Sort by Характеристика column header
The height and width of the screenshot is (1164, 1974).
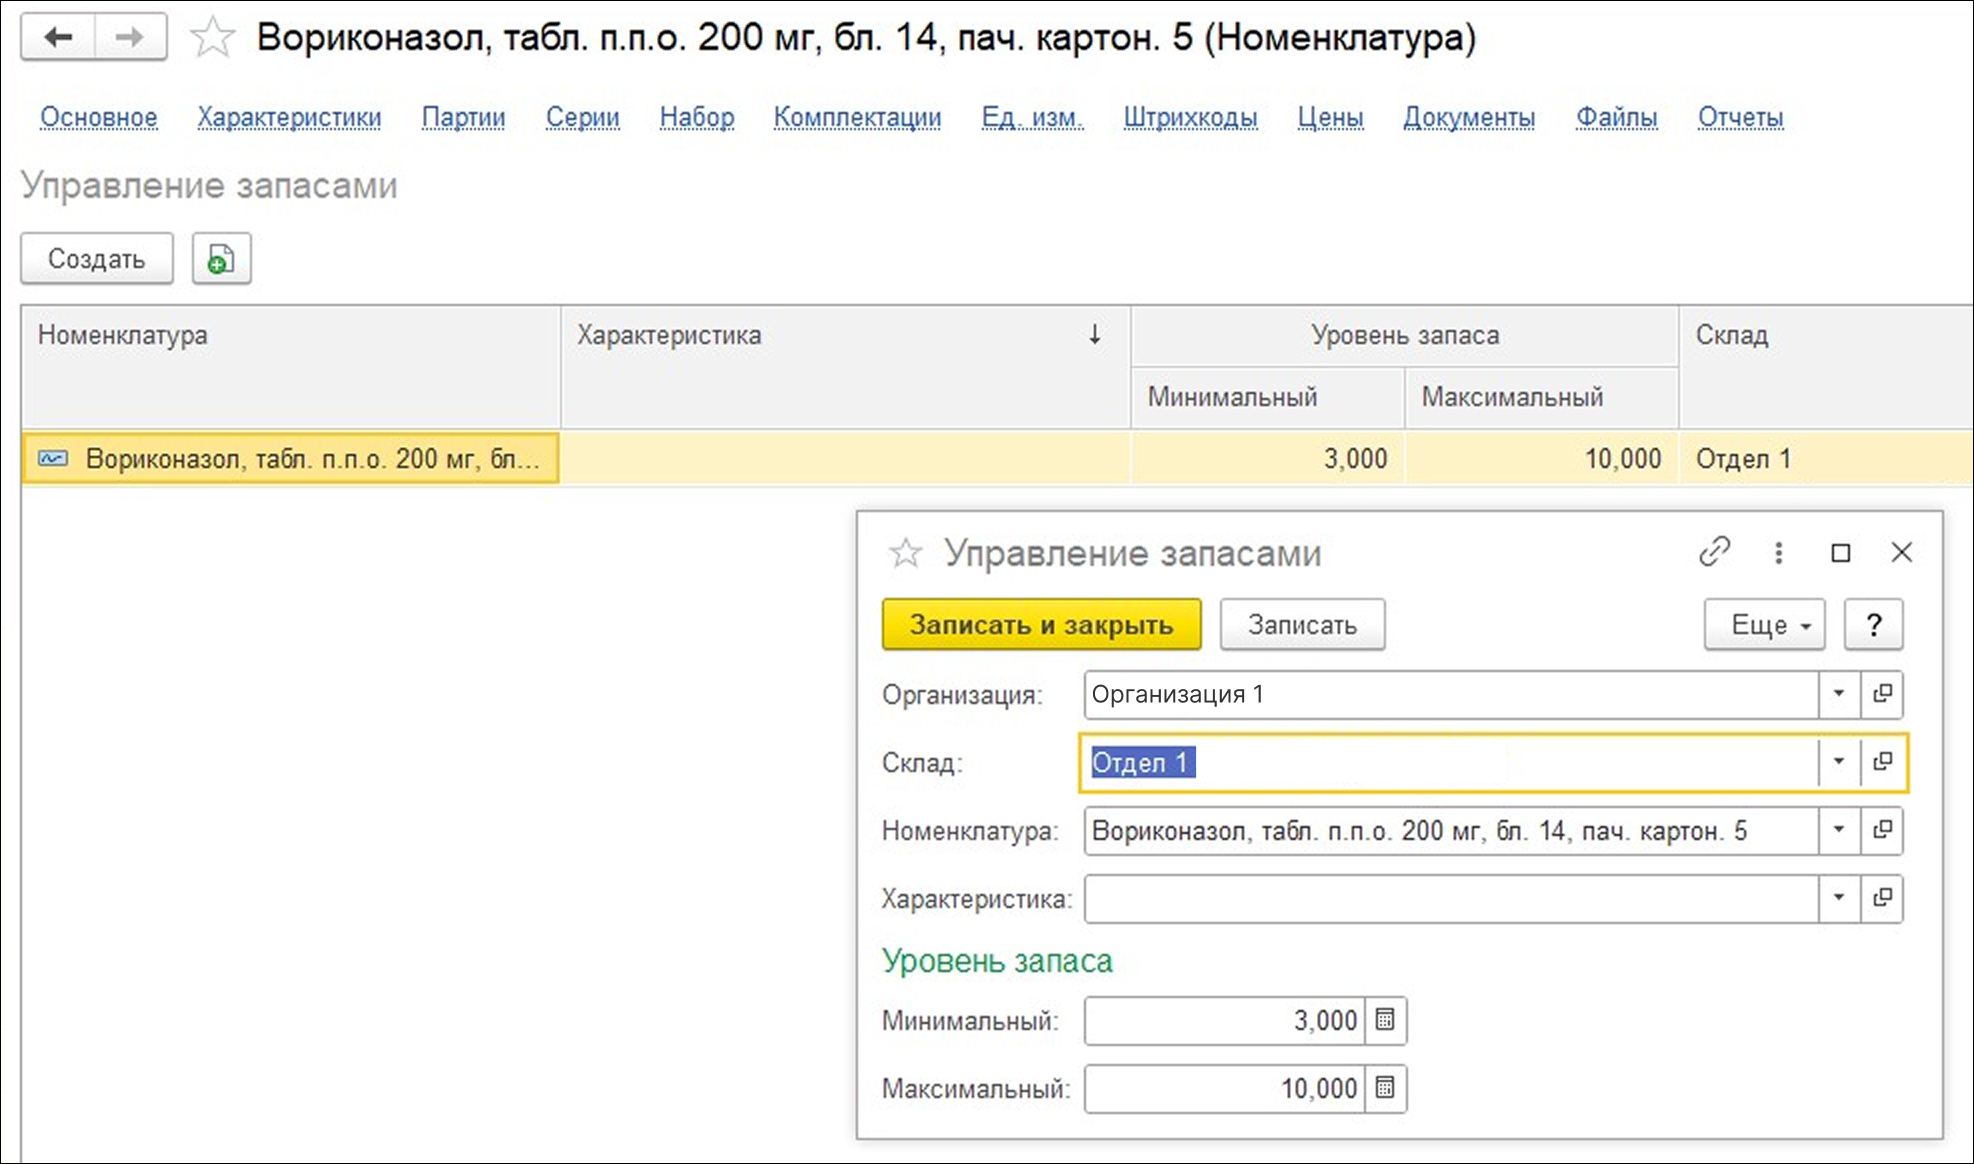(668, 335)
